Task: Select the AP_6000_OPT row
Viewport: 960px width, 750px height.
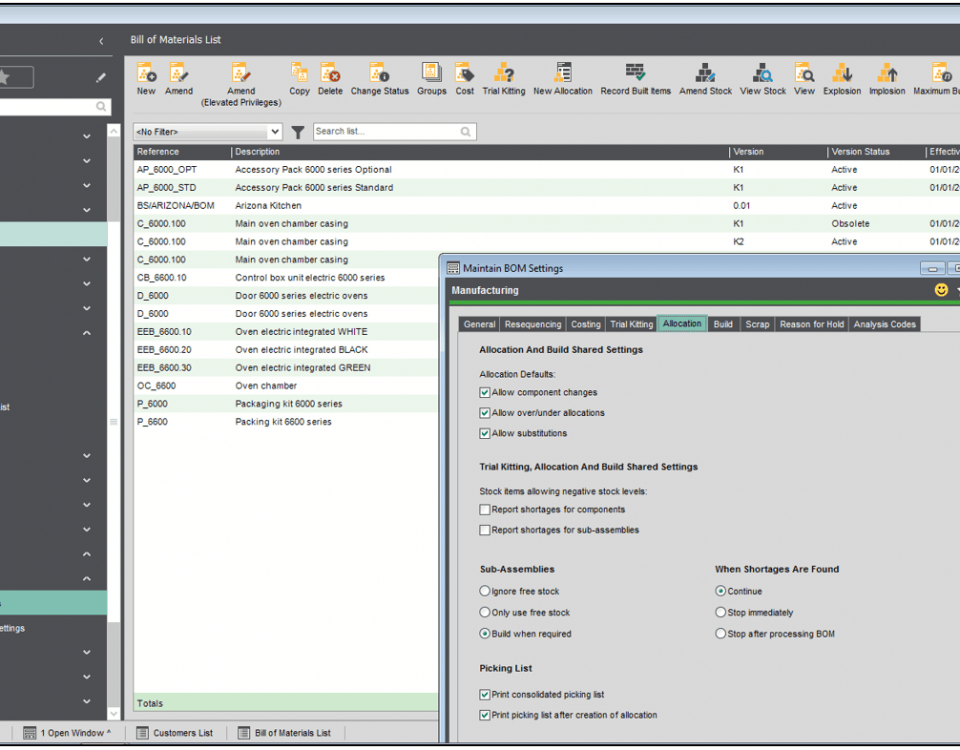Action: click(x=547, y=170)
